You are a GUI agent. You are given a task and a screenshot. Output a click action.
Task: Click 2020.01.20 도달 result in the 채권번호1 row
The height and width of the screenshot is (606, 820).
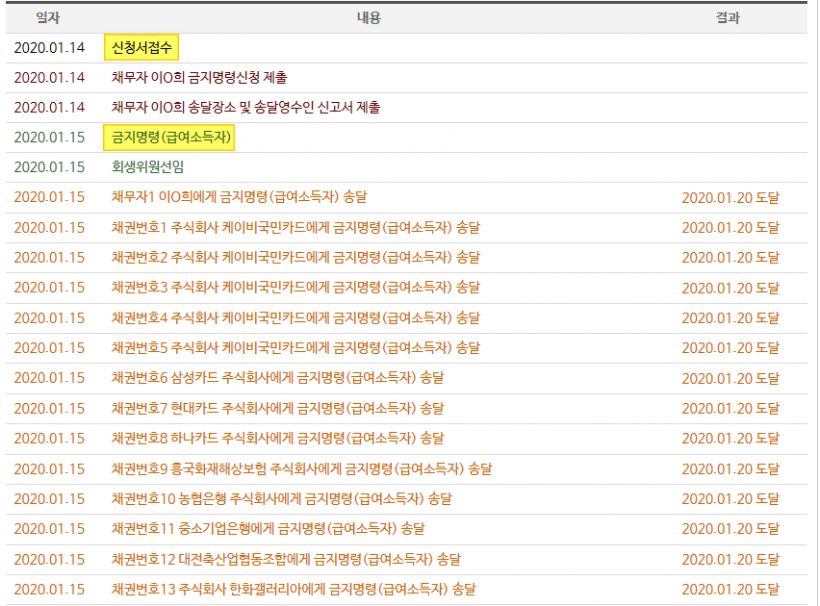tap(731, 227)
